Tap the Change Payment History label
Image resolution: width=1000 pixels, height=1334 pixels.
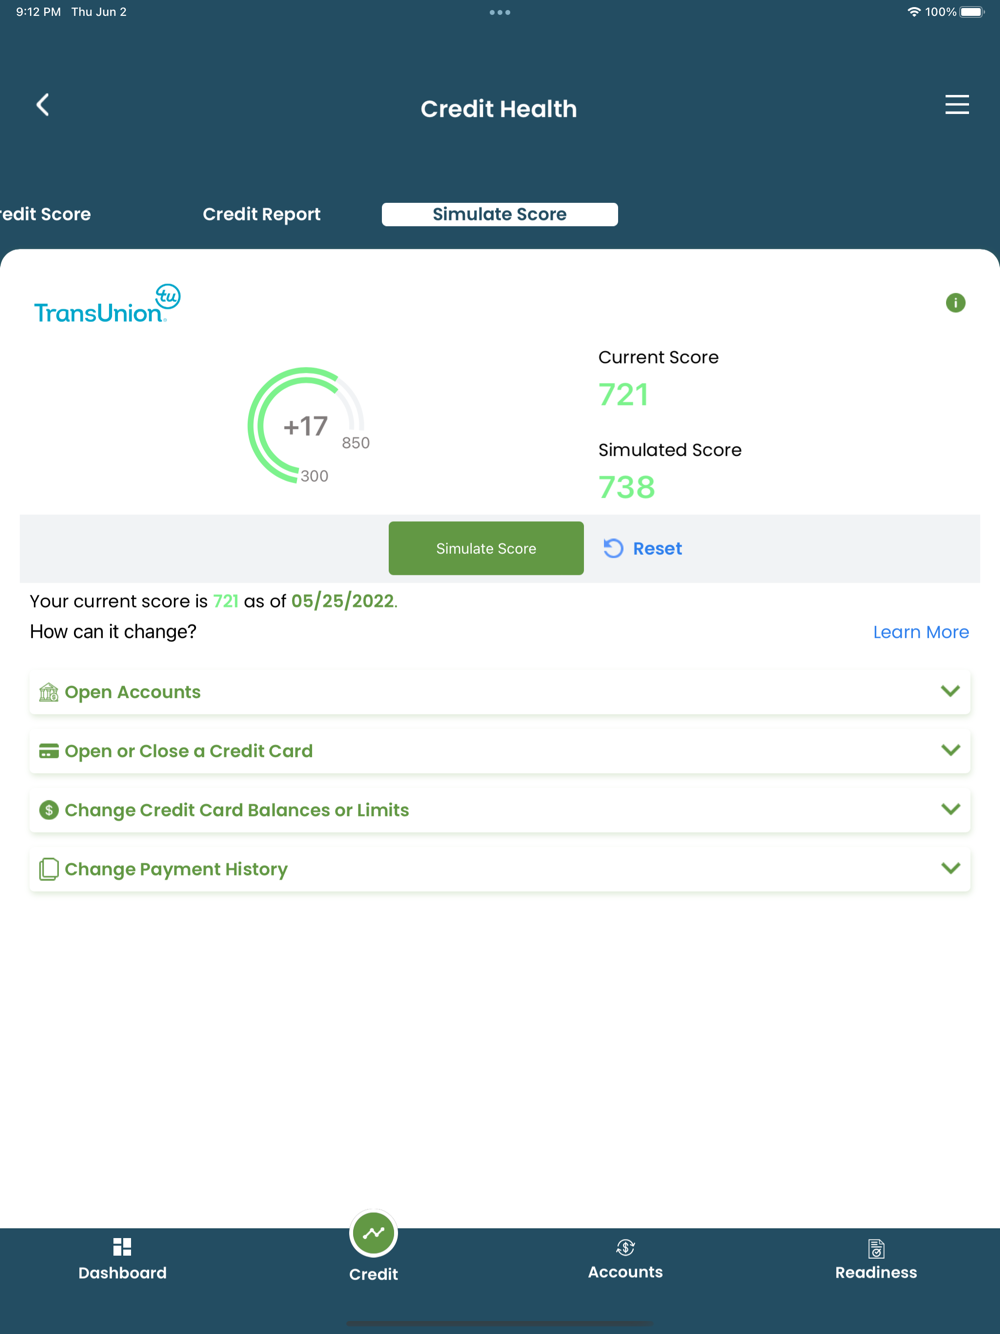176,869
